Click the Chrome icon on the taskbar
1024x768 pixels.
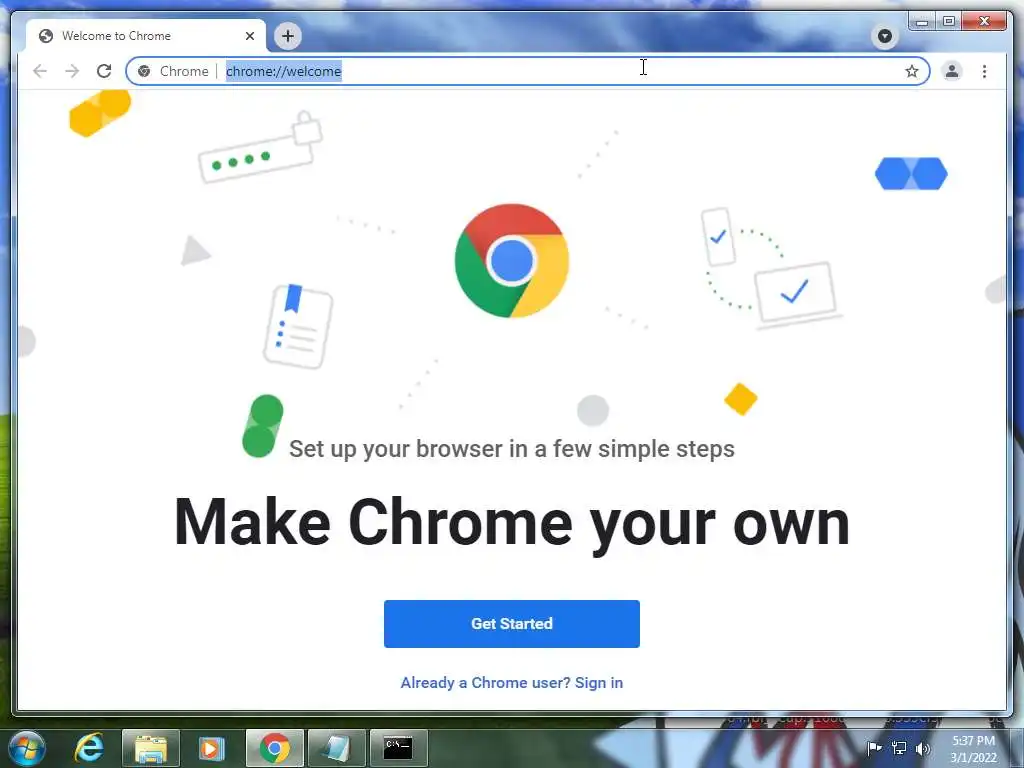tap(275, 748)
